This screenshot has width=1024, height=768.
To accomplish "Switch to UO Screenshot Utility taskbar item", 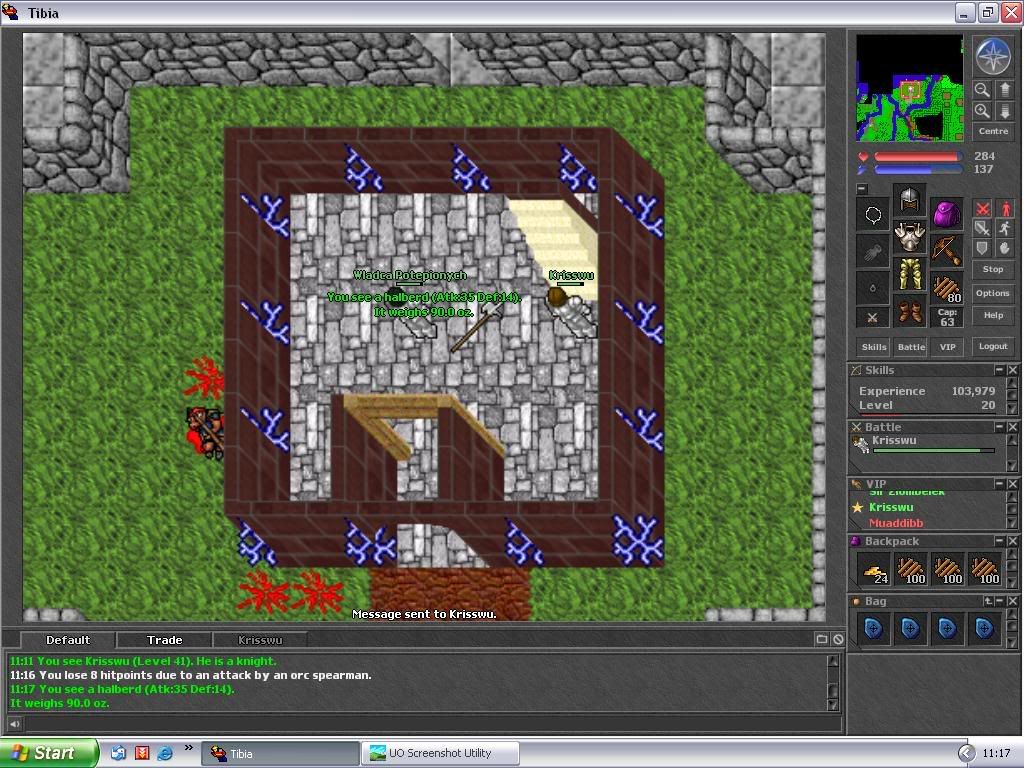I will click(440, 753).
